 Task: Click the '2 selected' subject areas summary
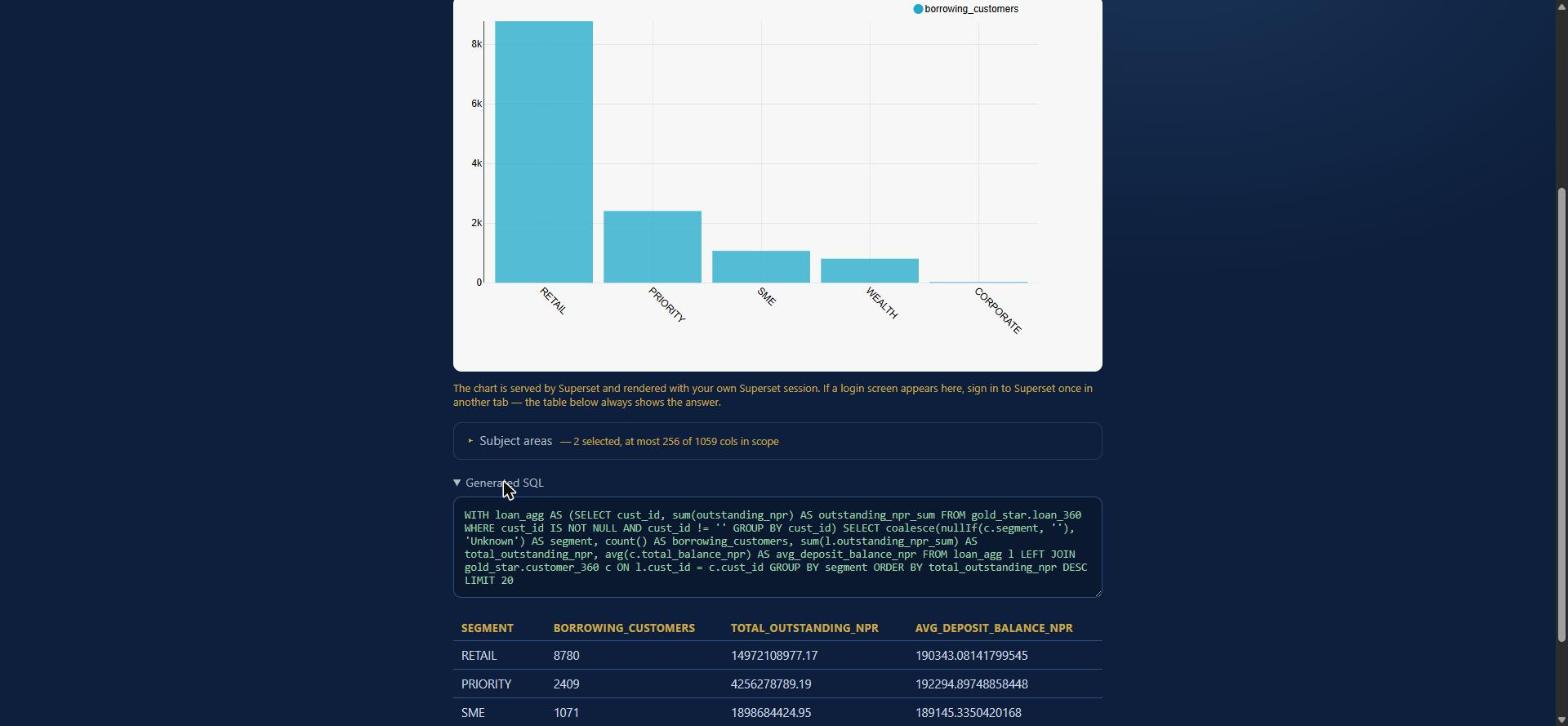click(x=669, y=441)
